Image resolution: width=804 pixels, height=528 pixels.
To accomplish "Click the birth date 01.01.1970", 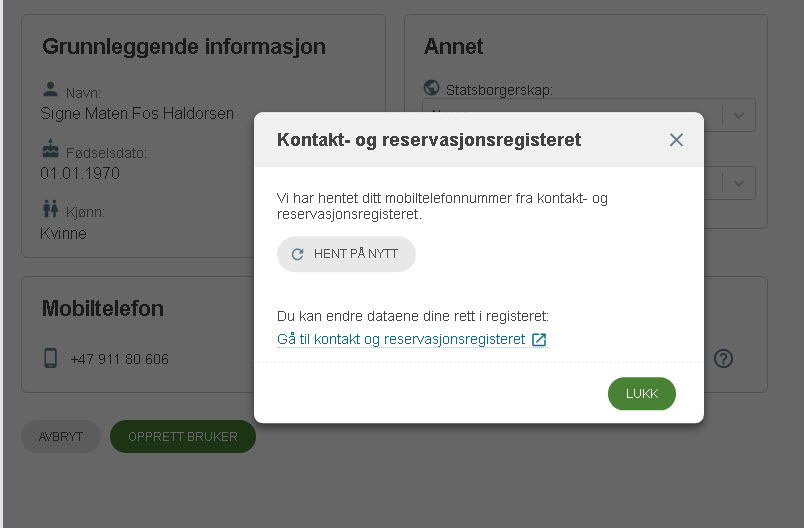I will tap(80, 173).
